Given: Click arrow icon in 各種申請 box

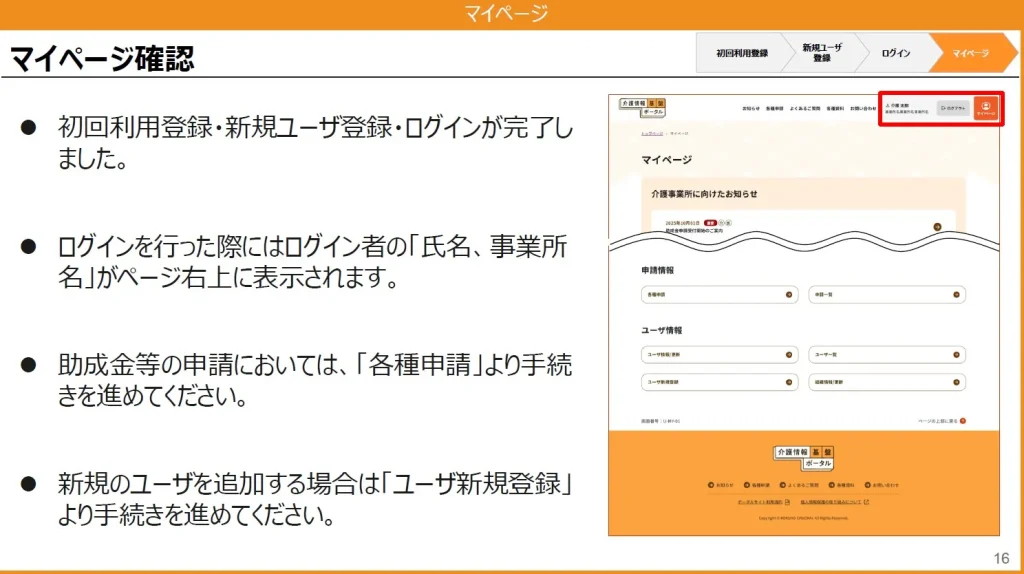Looking at the screenshot, I should coord(789,295).
